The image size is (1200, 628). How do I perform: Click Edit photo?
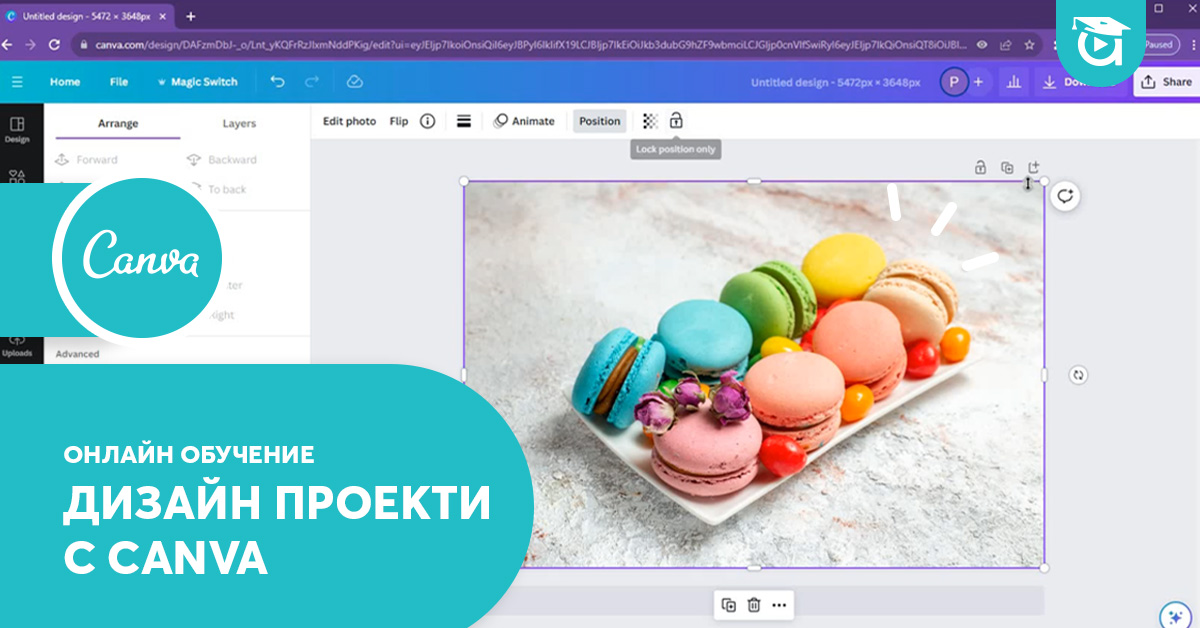coord(349,121)
